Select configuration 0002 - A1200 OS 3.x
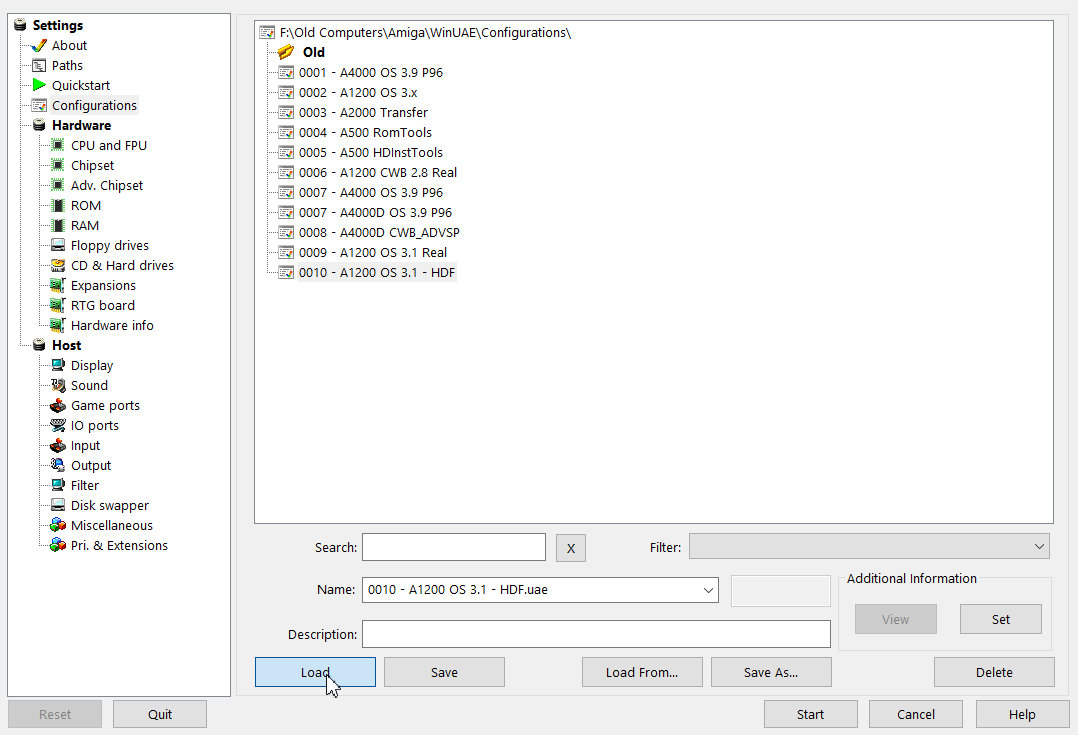The height and width of the screenshot is (735, 1078). tap(358, 93)
